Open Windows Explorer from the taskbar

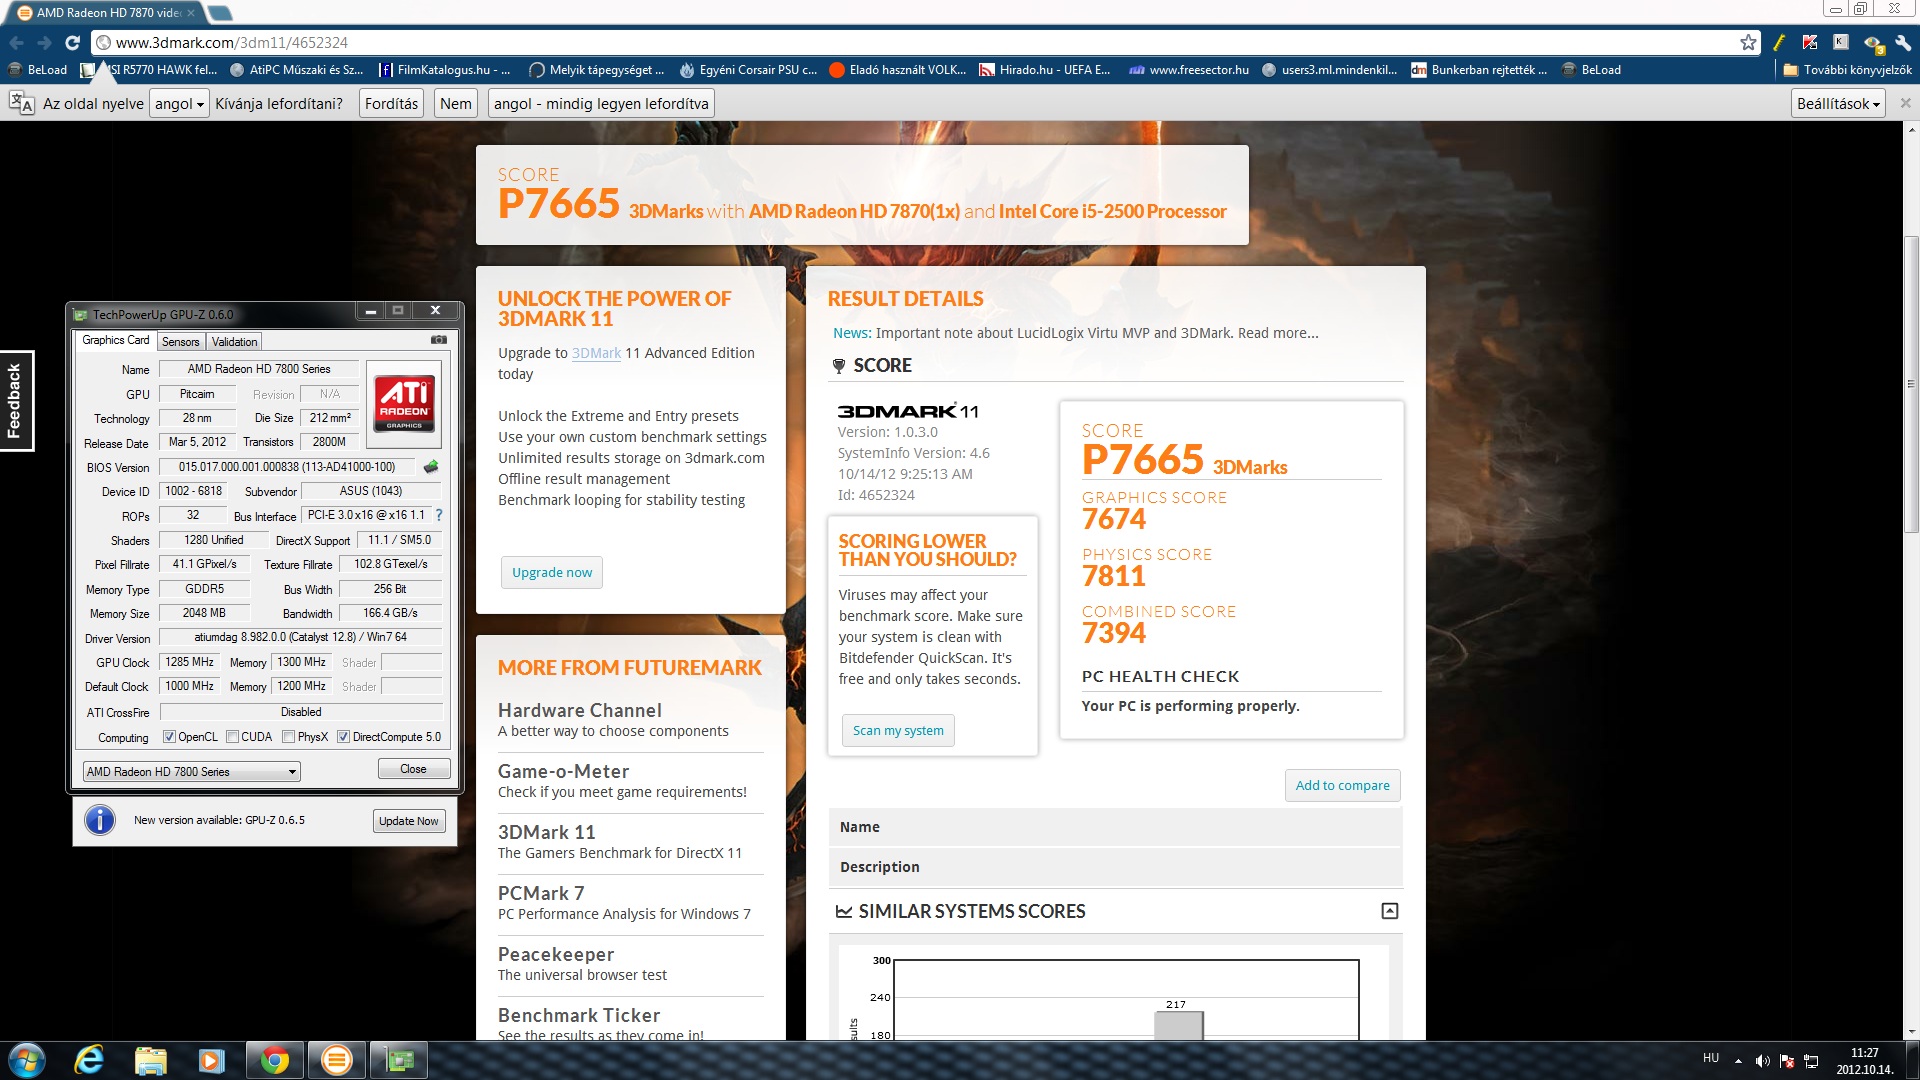150,1060
